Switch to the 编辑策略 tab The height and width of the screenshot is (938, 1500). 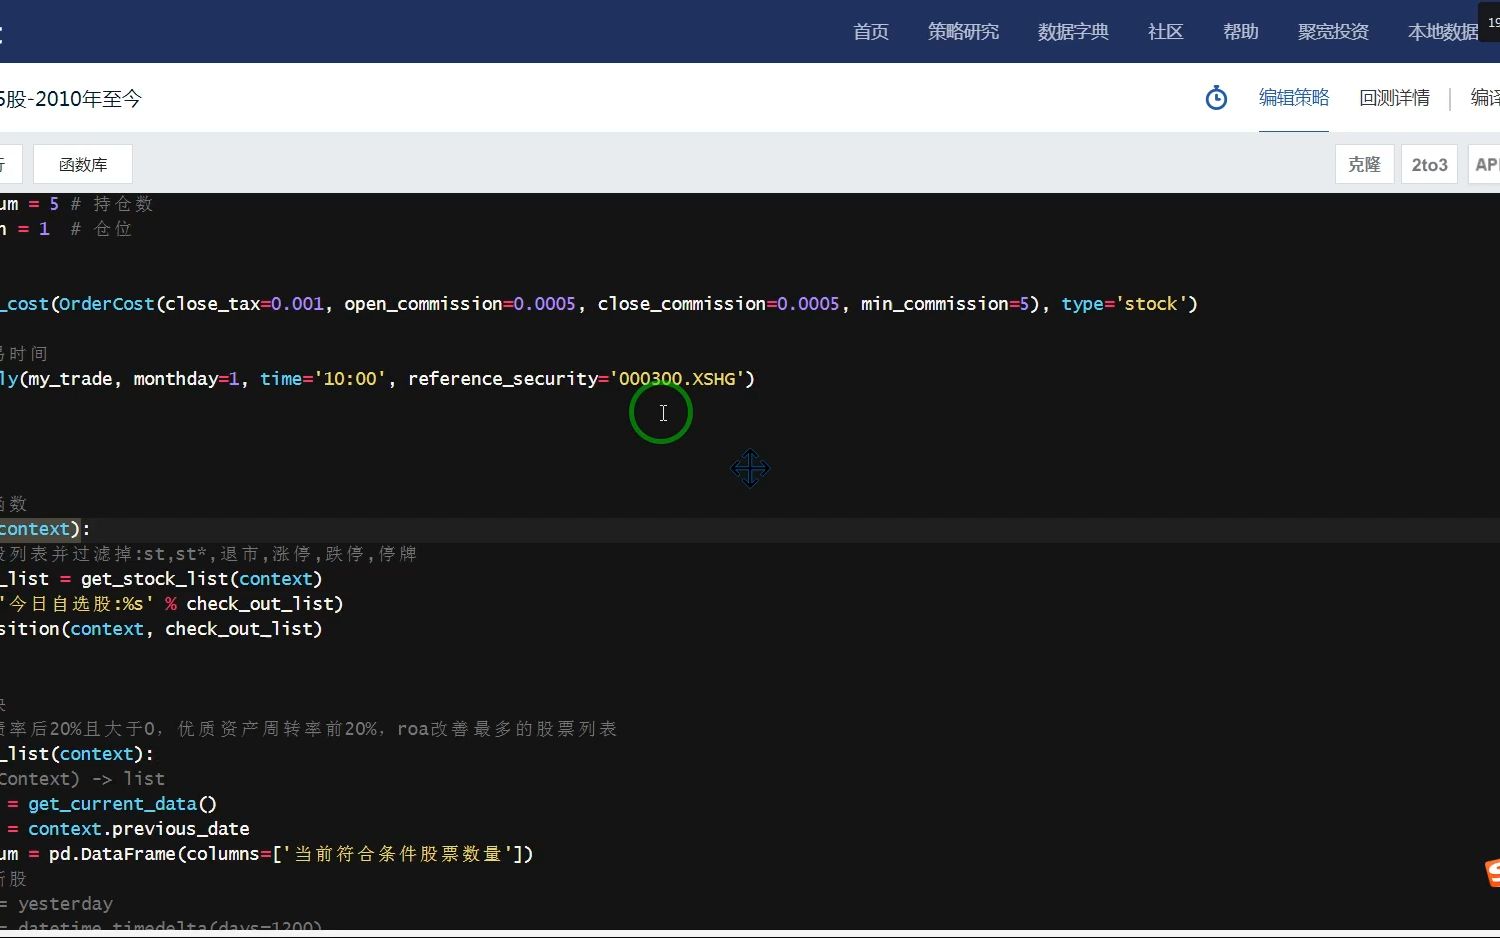click(1293, 98)
